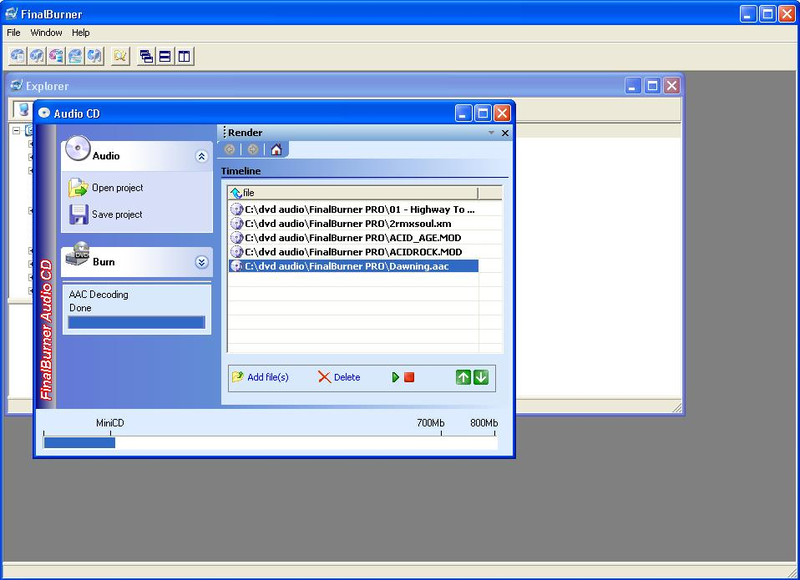The width and height of the screenshot is (800, 580).
Task: Open the Render panel dropdown arrow
Action: [x=491, y=133]
